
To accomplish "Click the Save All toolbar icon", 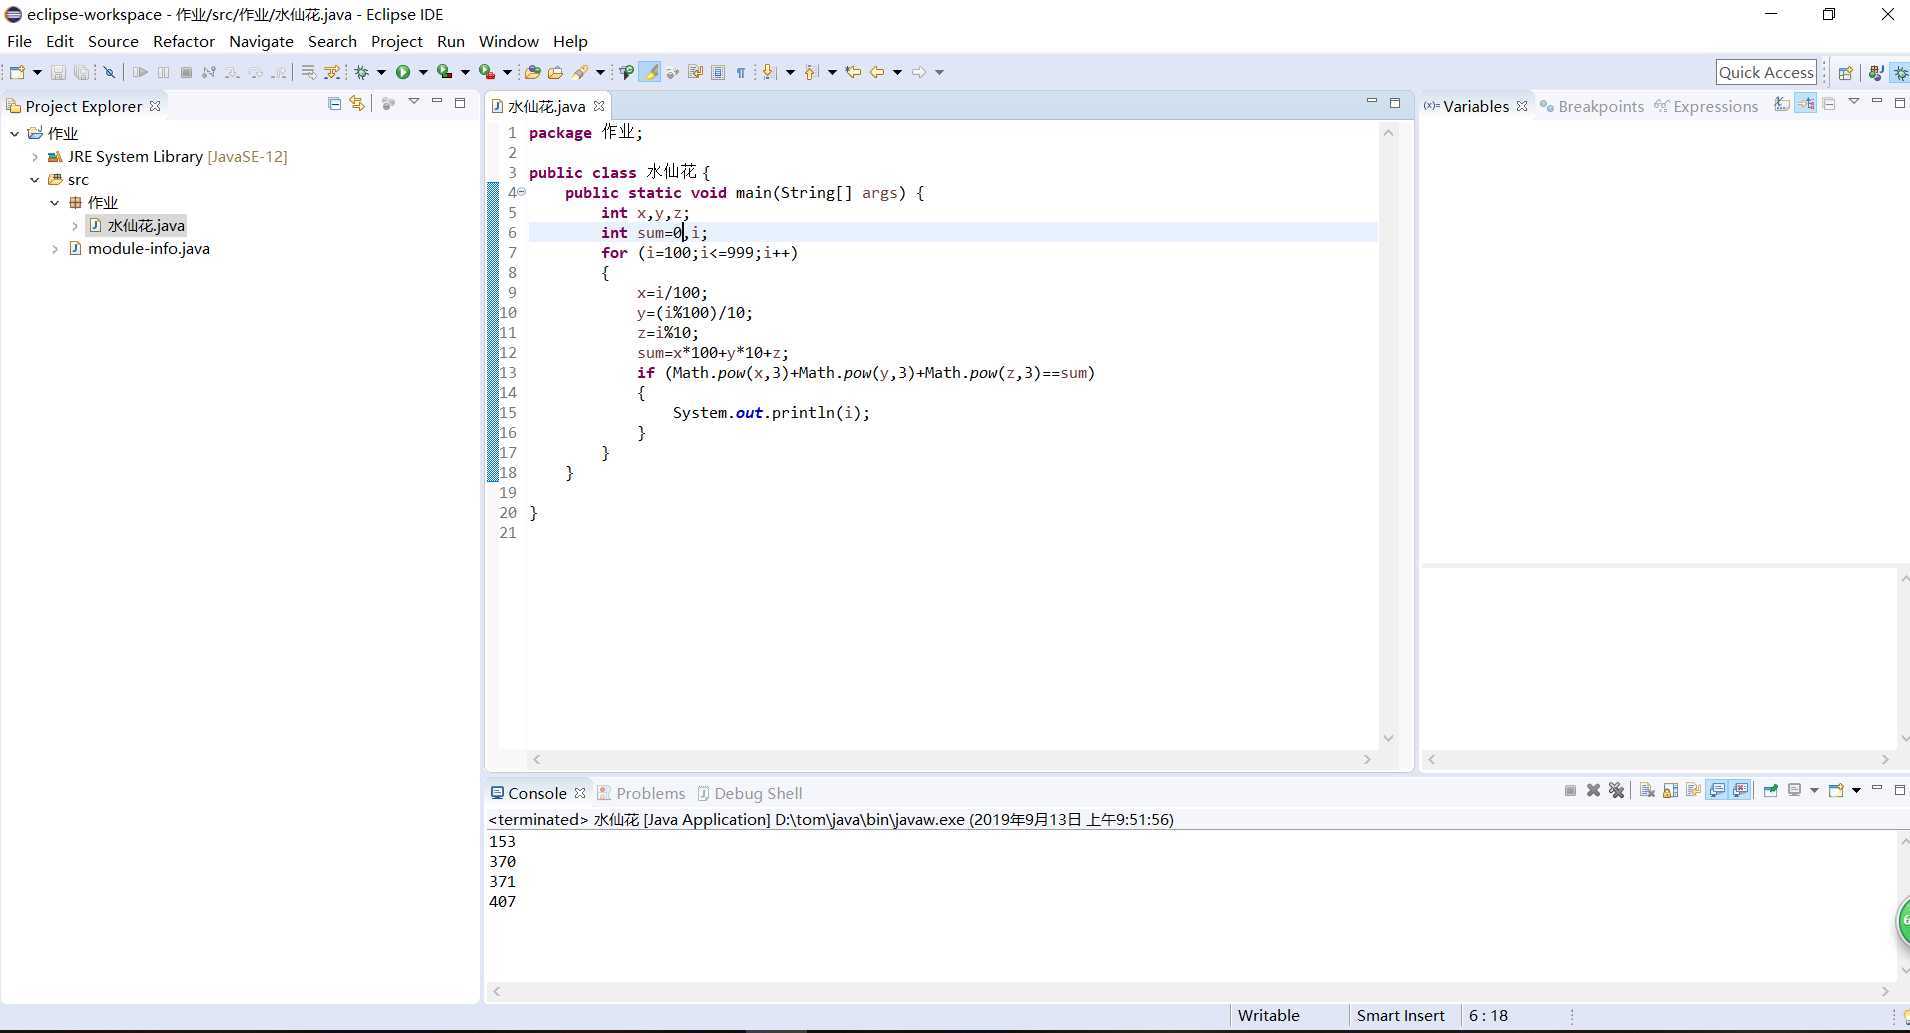I will (x=82, y=72).
